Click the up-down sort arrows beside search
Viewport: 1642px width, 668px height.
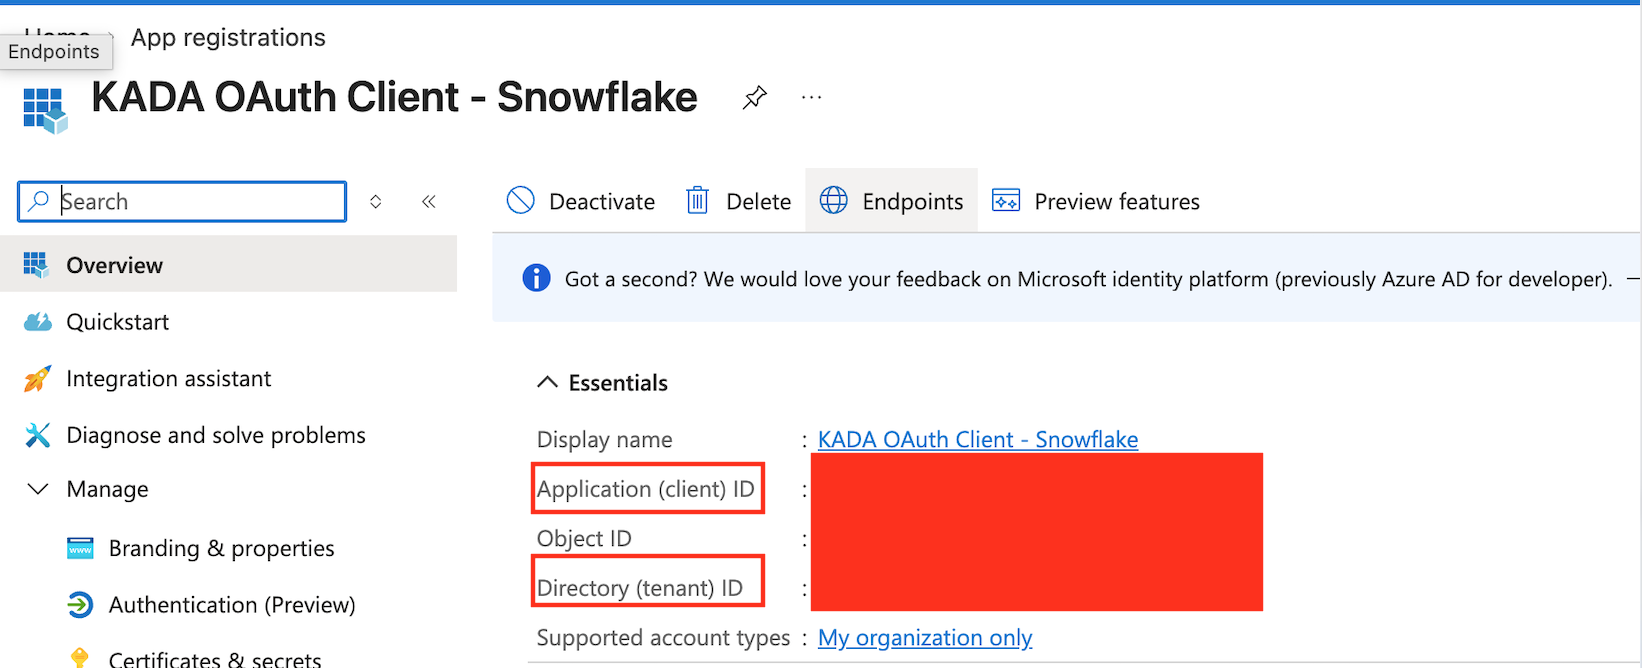pos(376,201)
